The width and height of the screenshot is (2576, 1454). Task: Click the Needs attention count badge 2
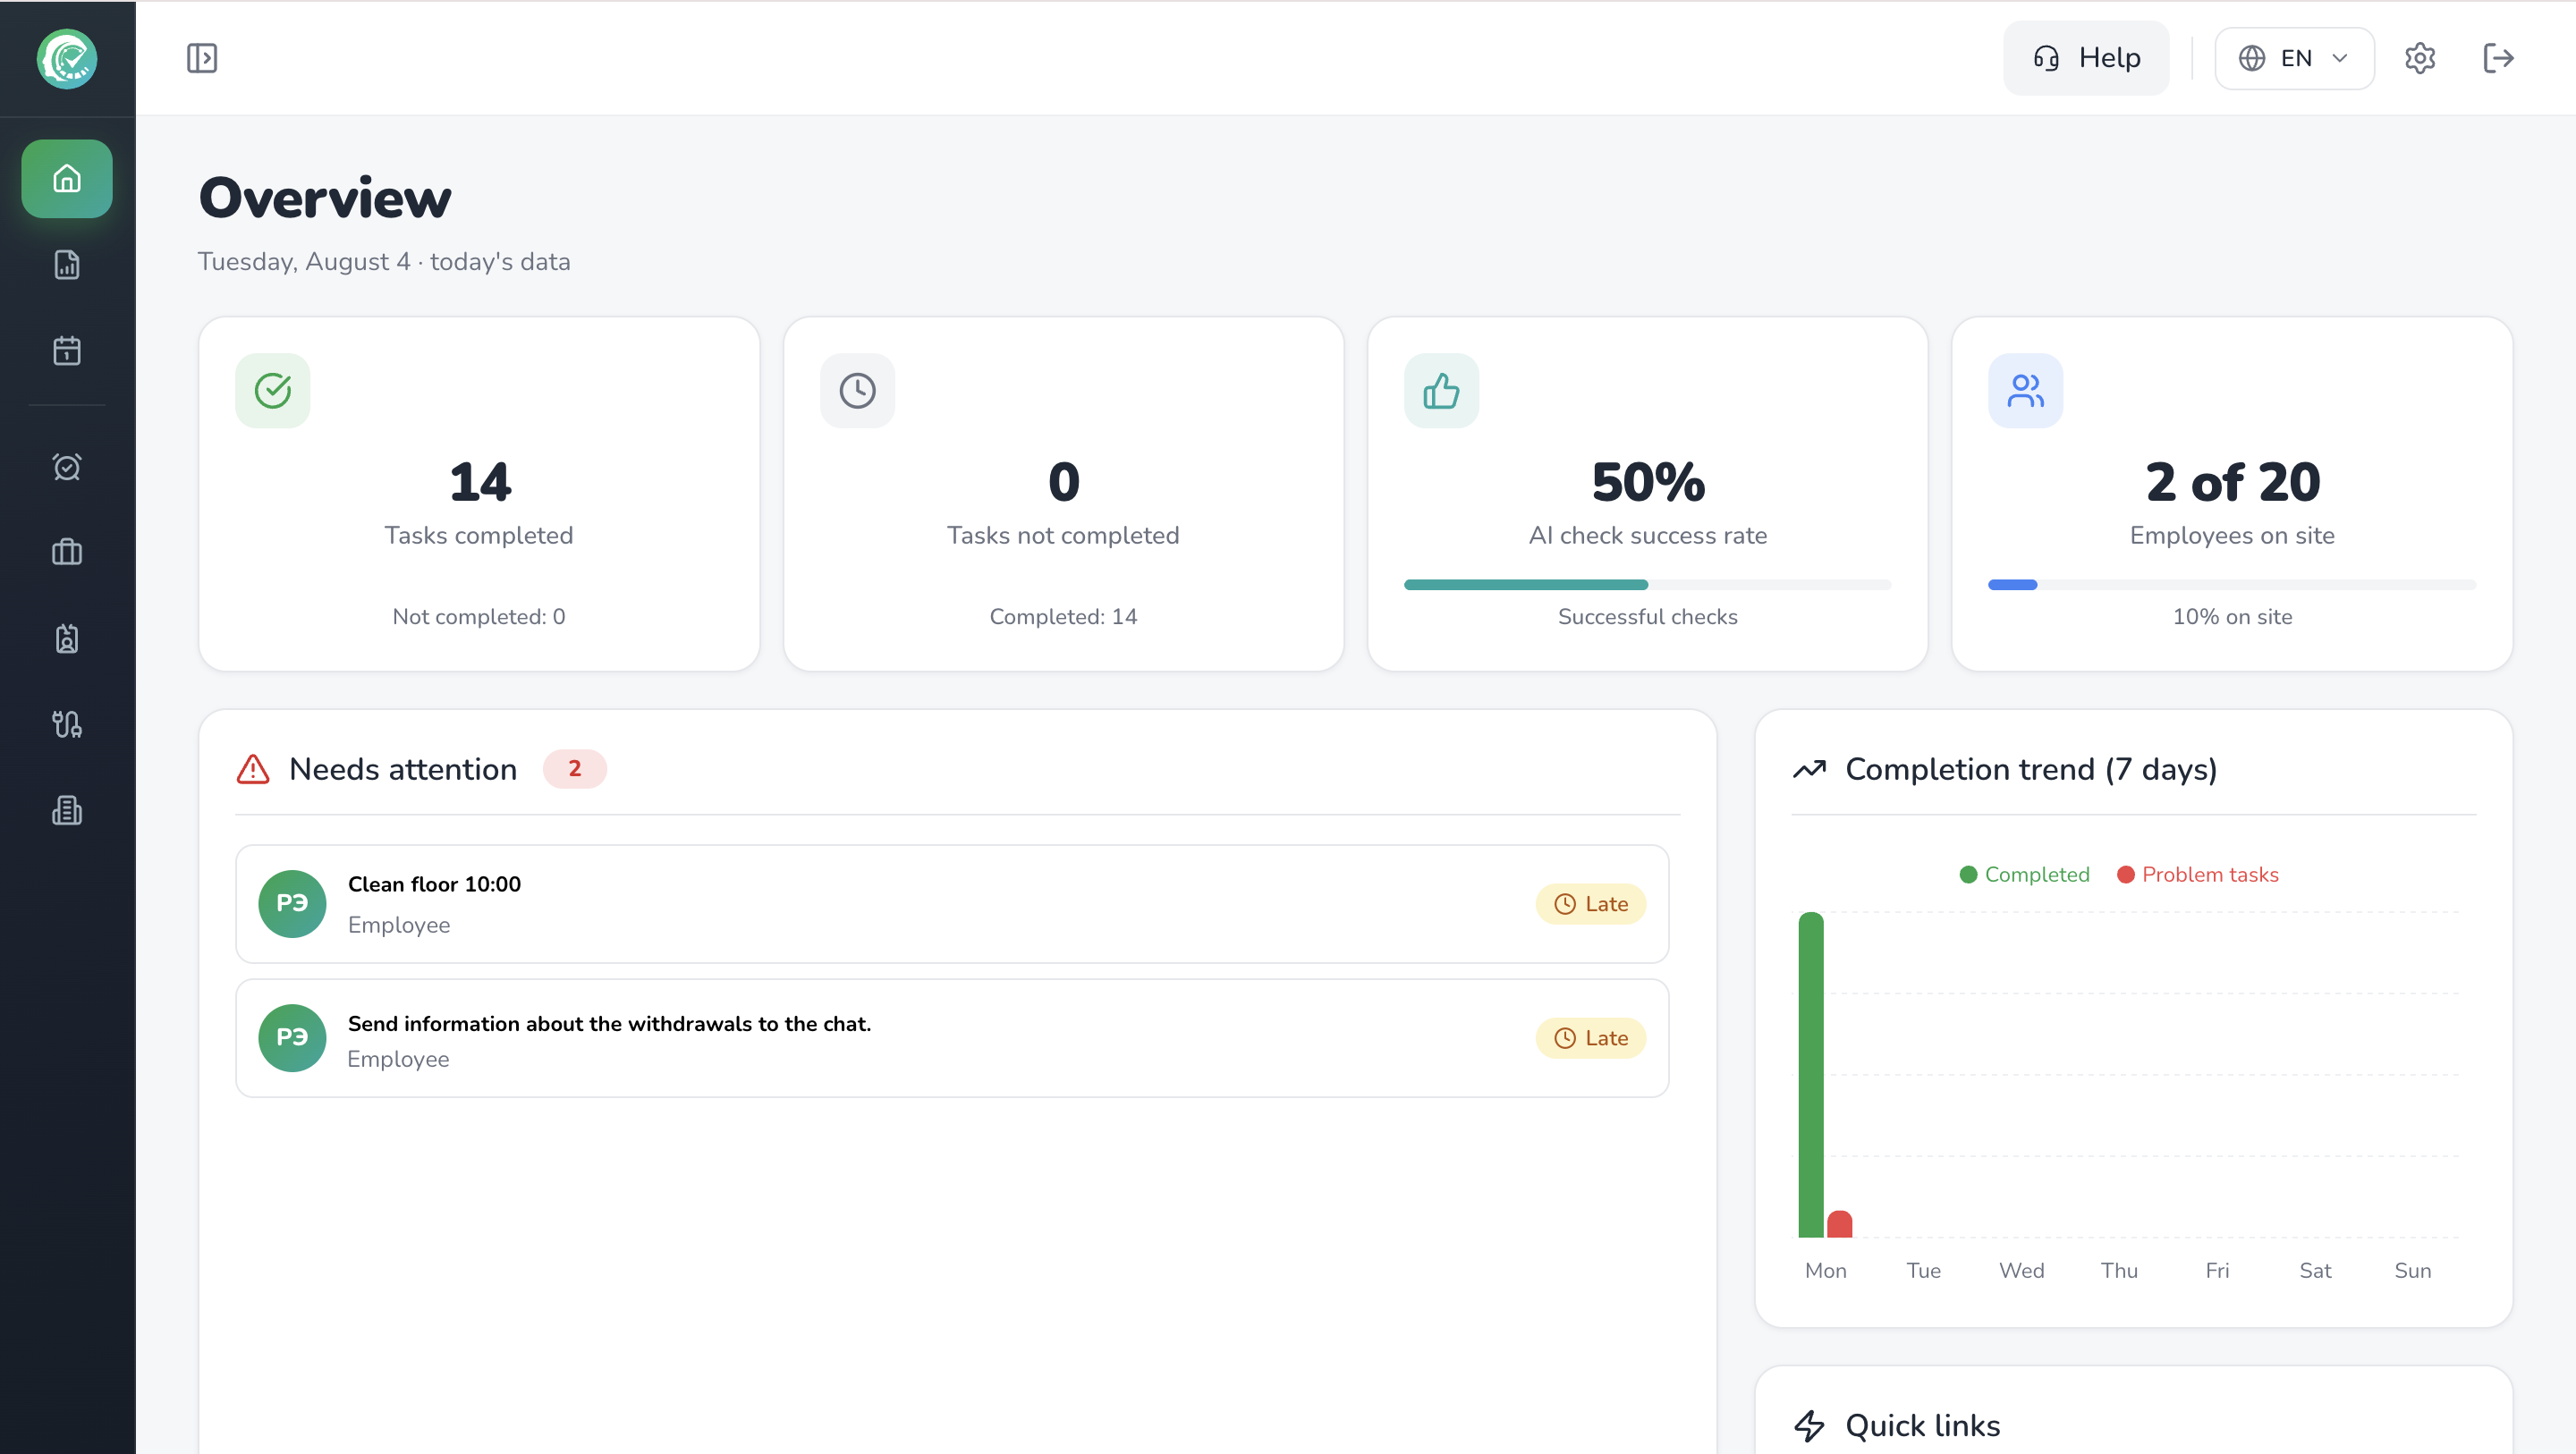pyautogui.click(x=575, y=769)
